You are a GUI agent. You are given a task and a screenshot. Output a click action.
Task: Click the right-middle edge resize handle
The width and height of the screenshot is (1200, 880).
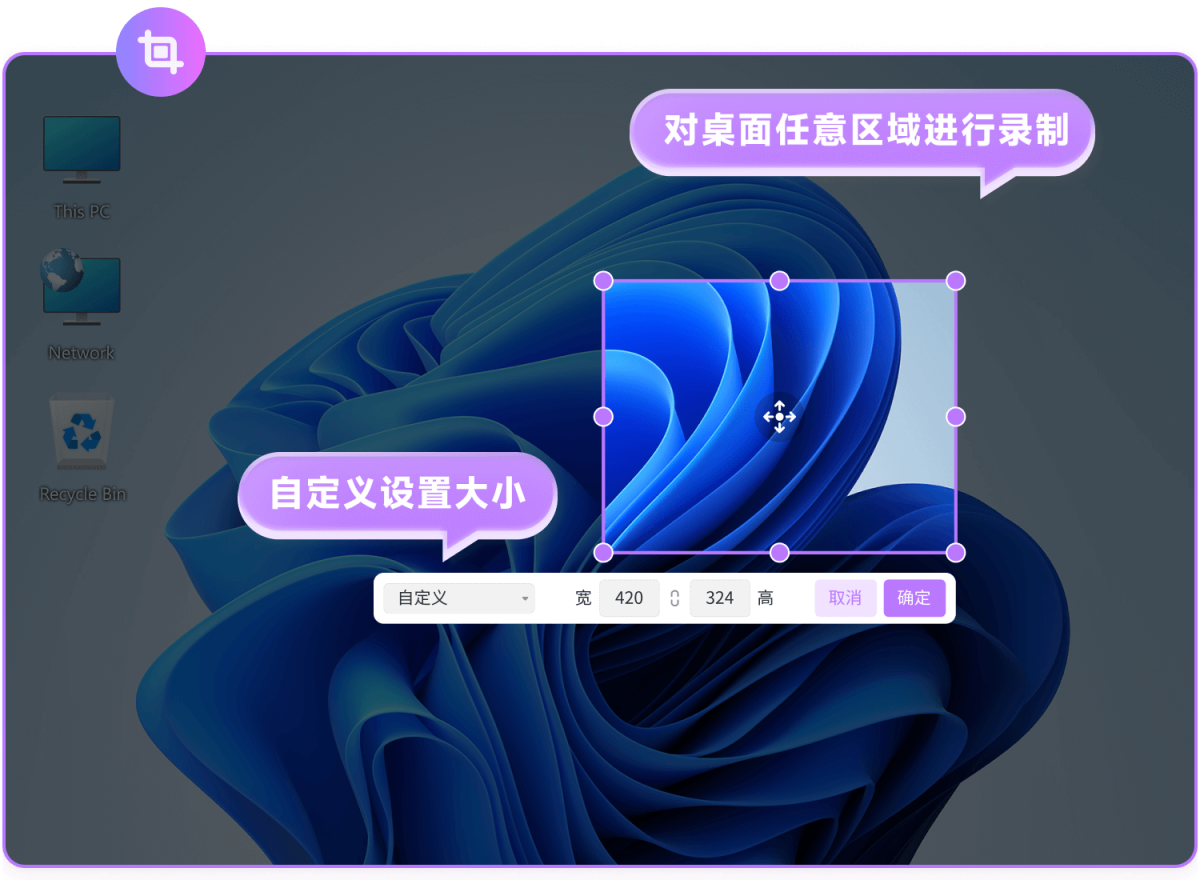(x=955, y=416)
